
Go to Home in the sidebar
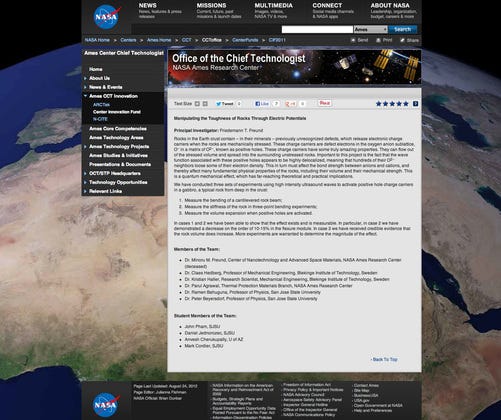point(96,69)
